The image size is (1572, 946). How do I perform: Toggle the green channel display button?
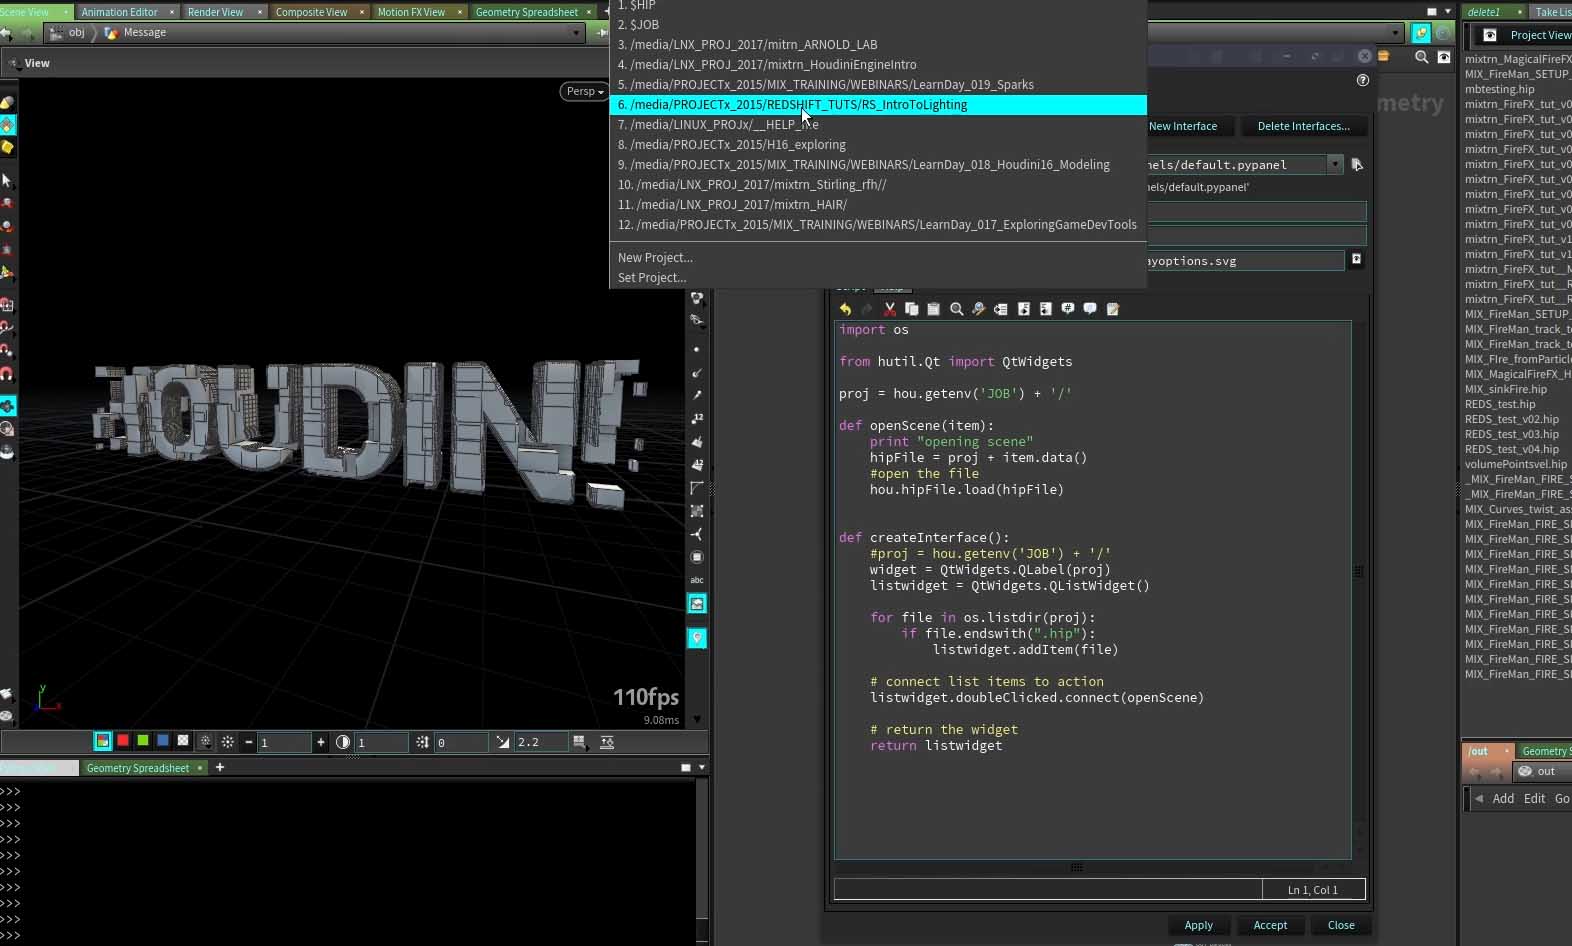click(142, 741)
